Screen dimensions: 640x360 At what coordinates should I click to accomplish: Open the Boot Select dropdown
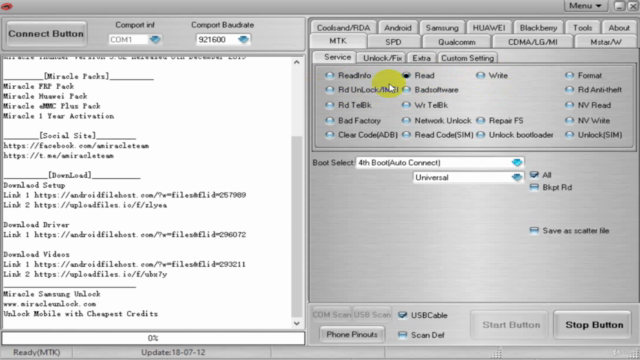click(x=517, y=162)
